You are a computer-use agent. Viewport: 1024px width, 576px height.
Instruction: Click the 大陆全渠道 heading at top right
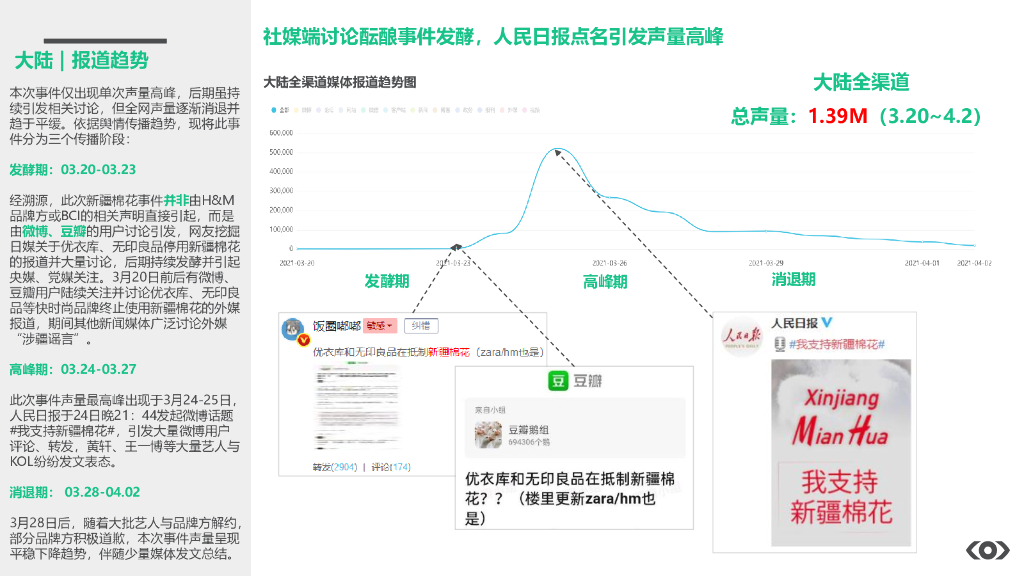[861, 82]
